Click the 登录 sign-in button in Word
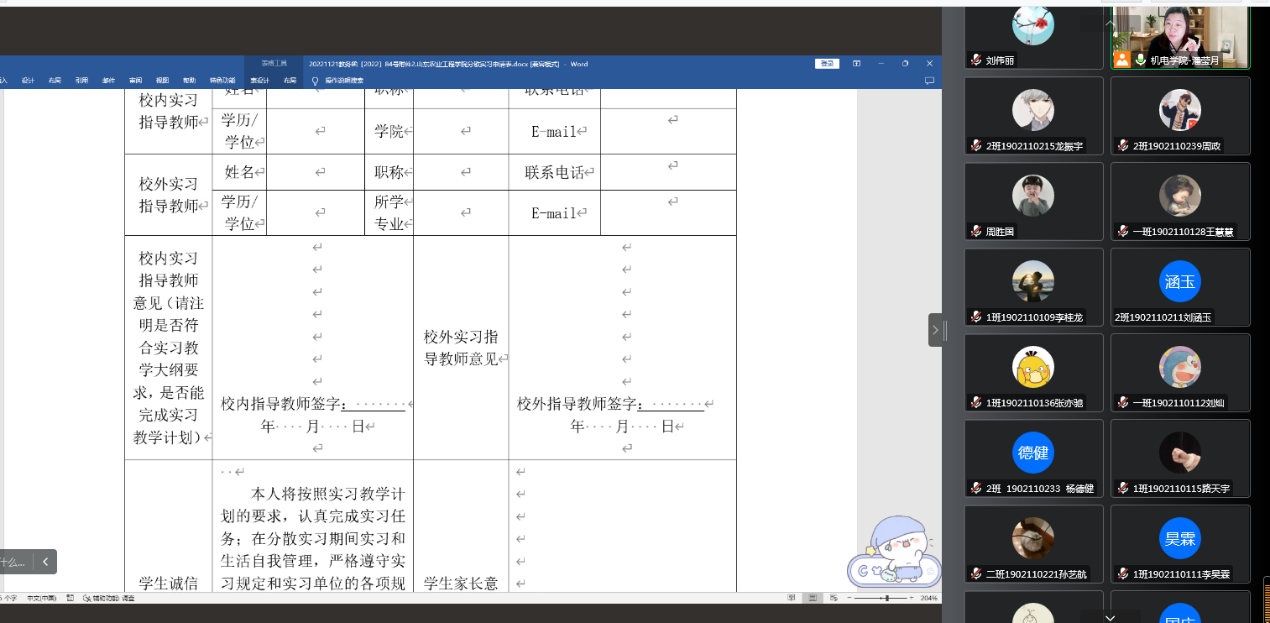Screen dimensions: 1270x623 [x=826, y=63]
